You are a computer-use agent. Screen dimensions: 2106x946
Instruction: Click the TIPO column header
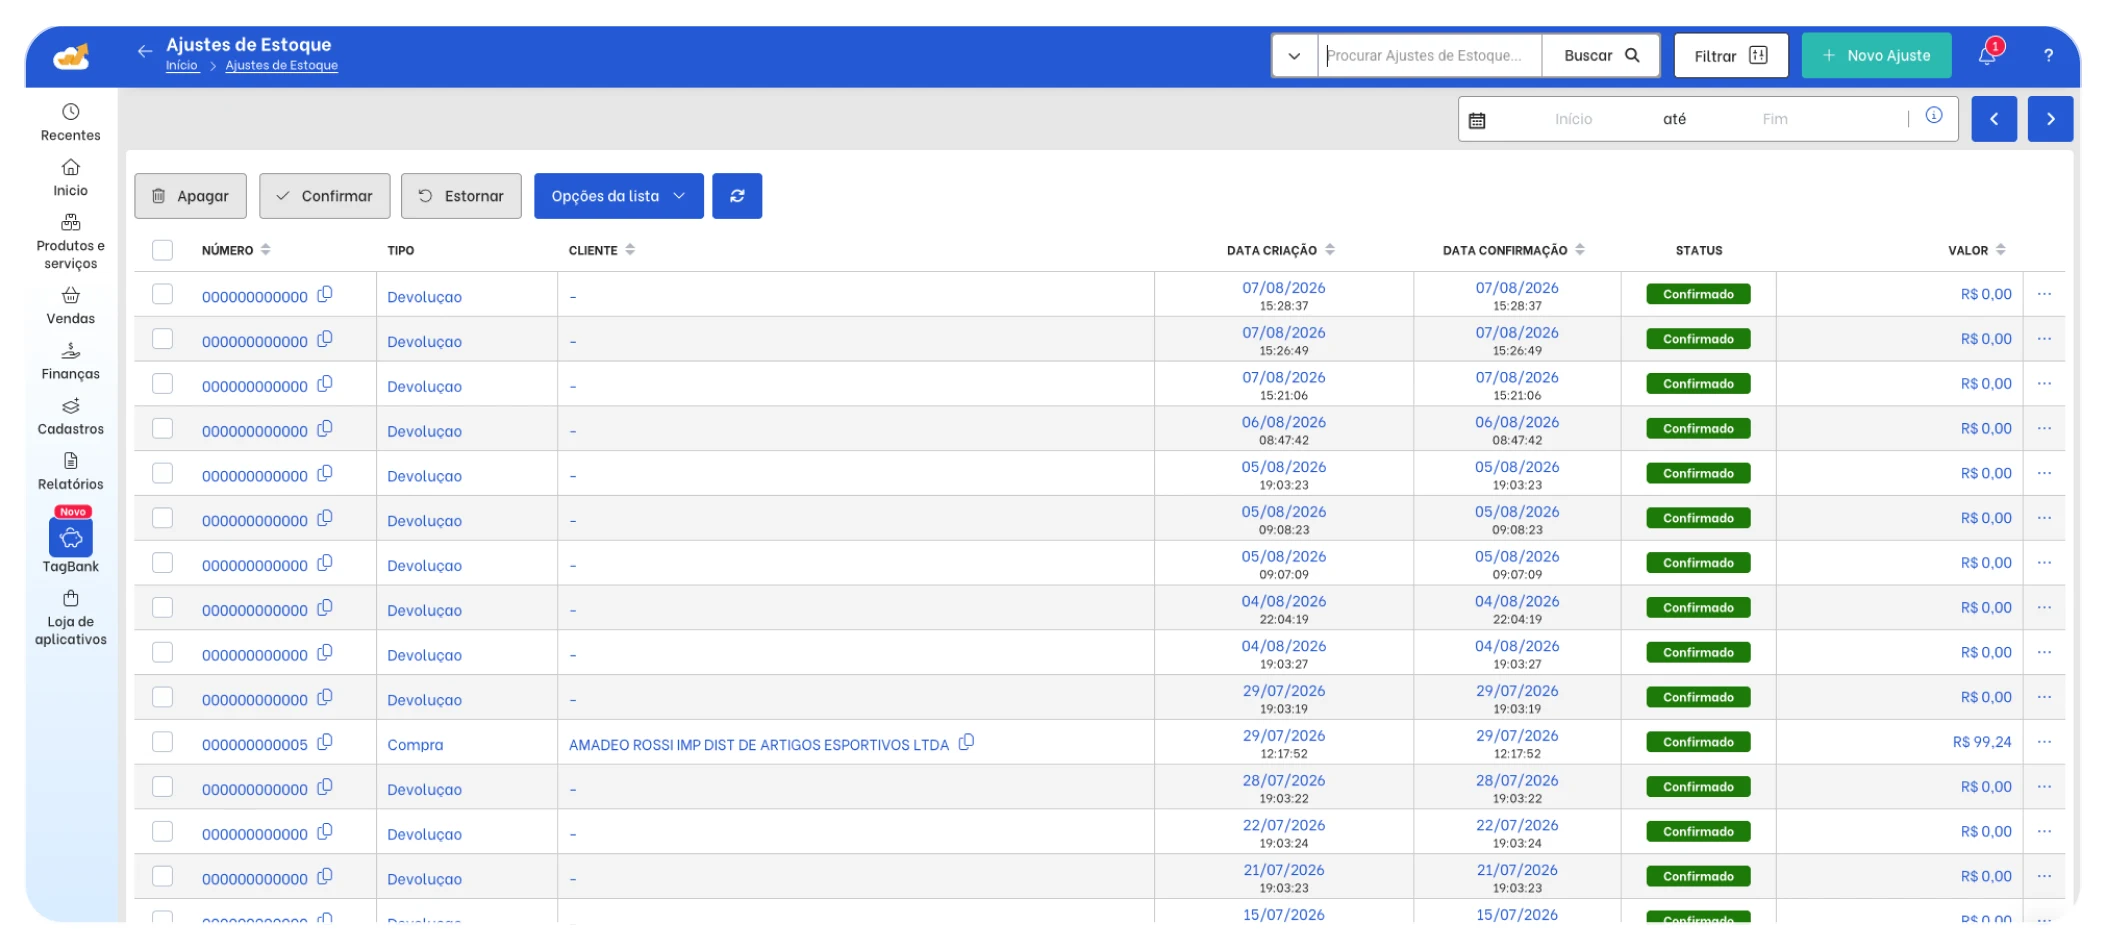pyautogui.click(x=400, y=250)
